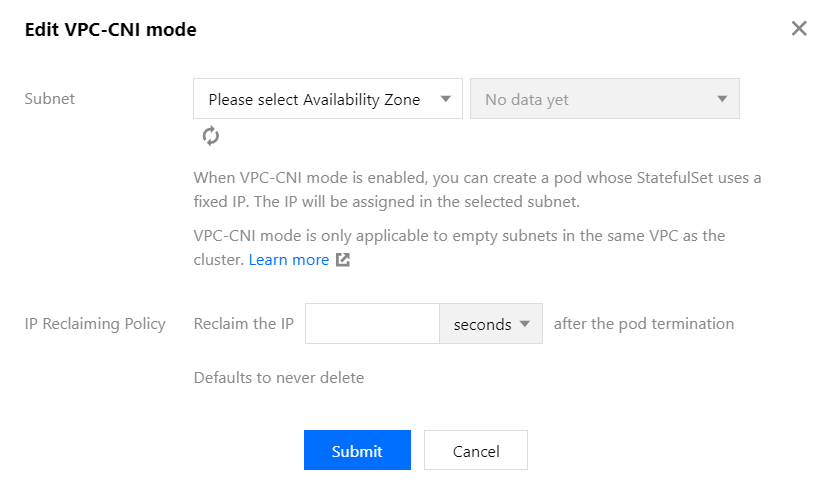Open the Please select Availability Zone dropdown

tap(328, 99)
